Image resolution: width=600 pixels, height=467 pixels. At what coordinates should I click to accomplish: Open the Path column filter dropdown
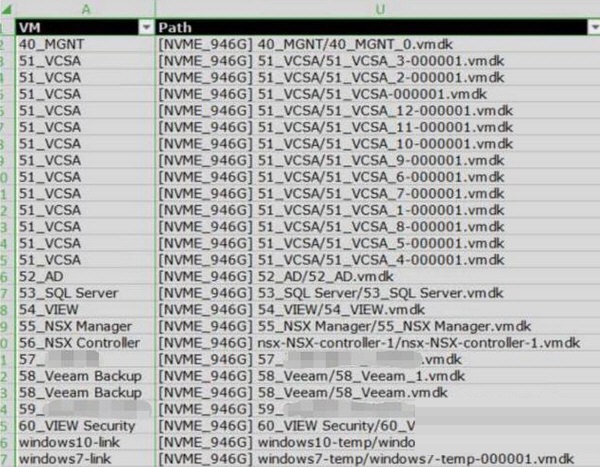(x=594, y=28)
